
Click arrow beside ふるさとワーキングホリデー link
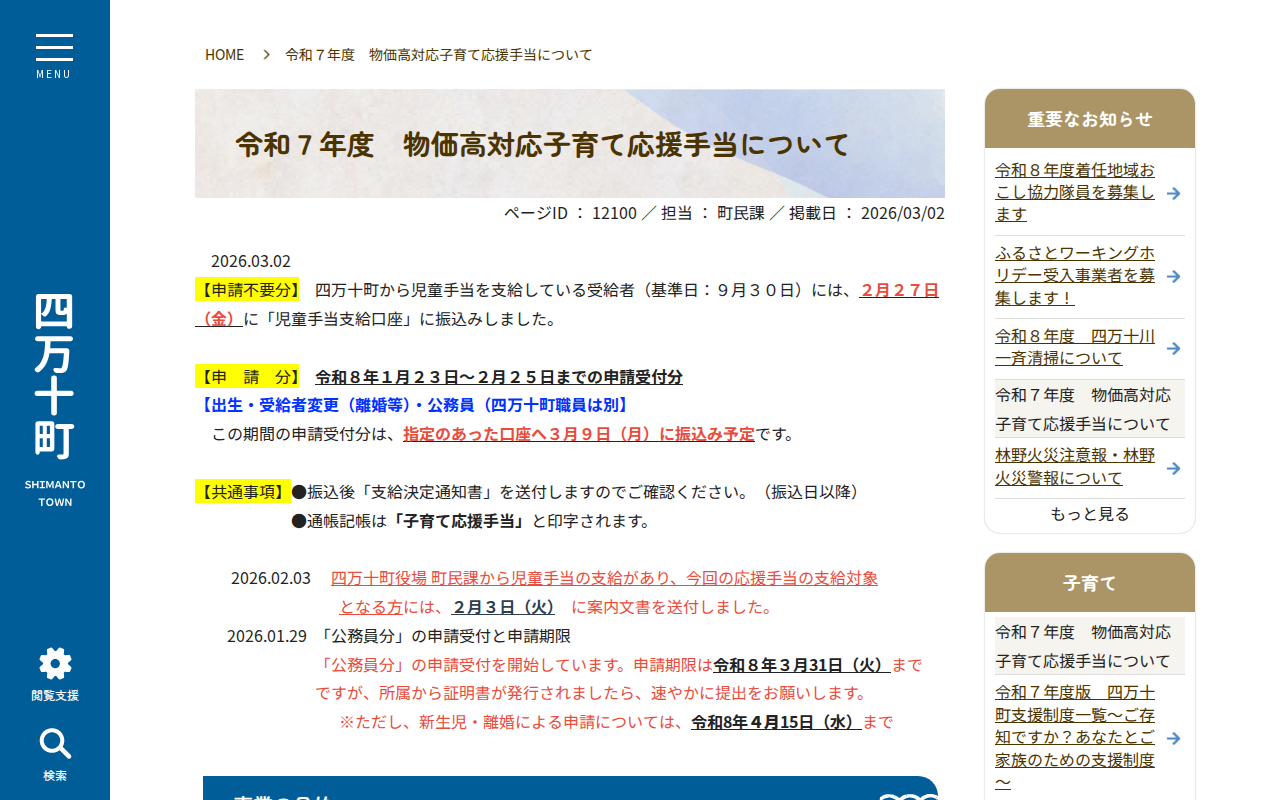(1174, 276)
